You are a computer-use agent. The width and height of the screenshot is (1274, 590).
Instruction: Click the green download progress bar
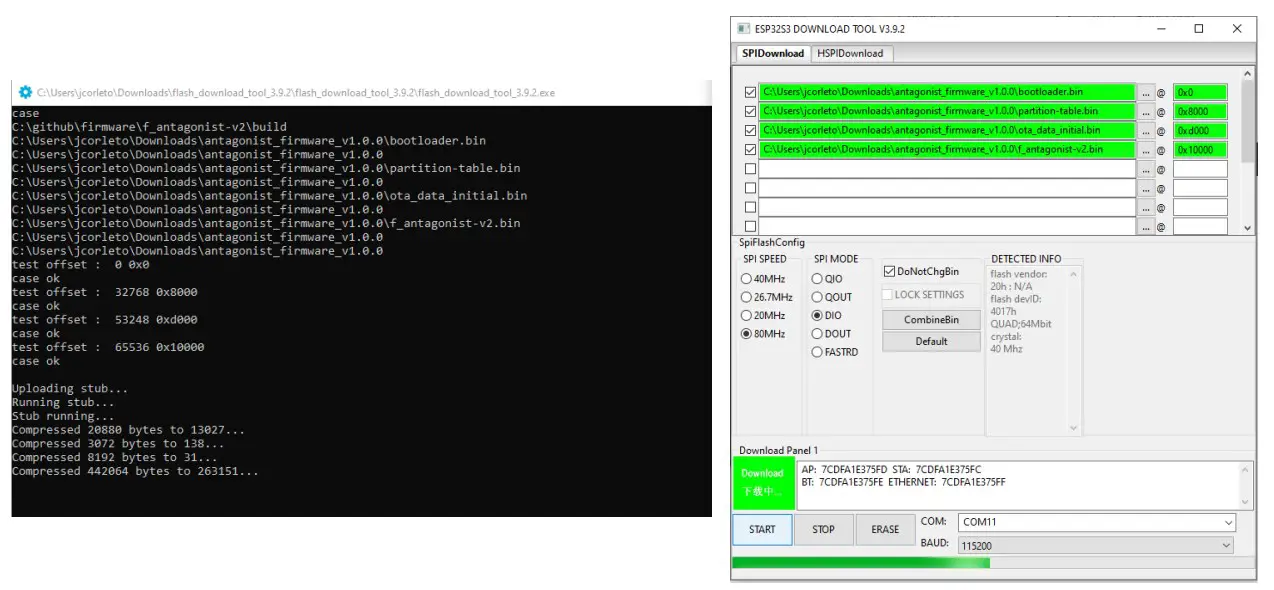point(861,563)
